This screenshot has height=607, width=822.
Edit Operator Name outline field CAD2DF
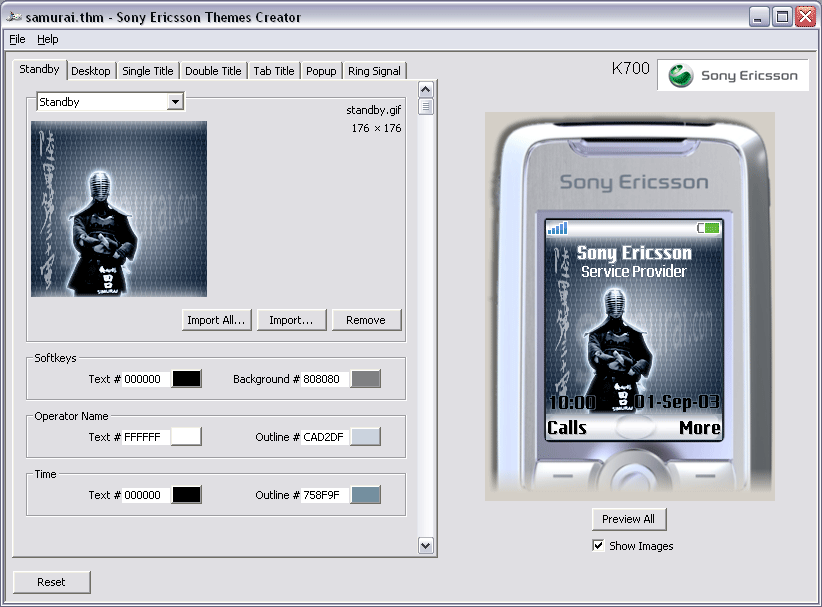(325, 437)
